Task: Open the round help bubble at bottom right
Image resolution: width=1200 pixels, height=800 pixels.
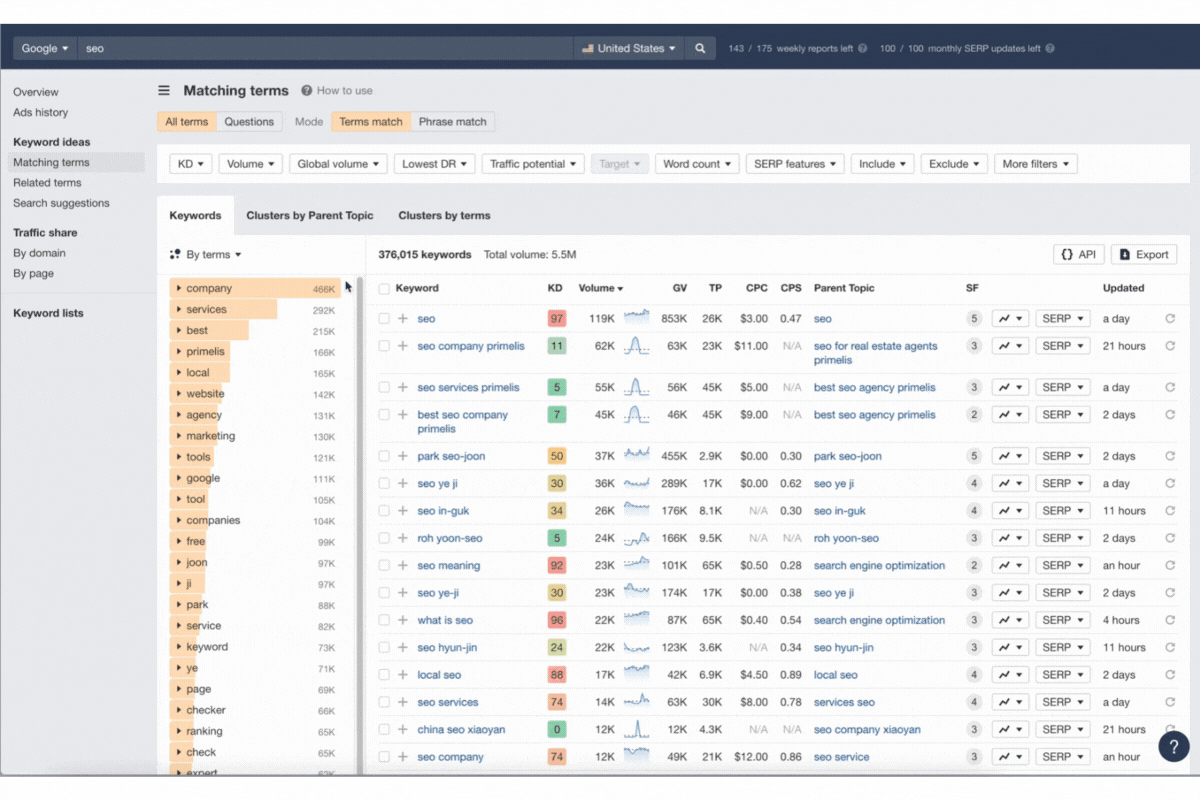Action: (x=1174, y=746)
